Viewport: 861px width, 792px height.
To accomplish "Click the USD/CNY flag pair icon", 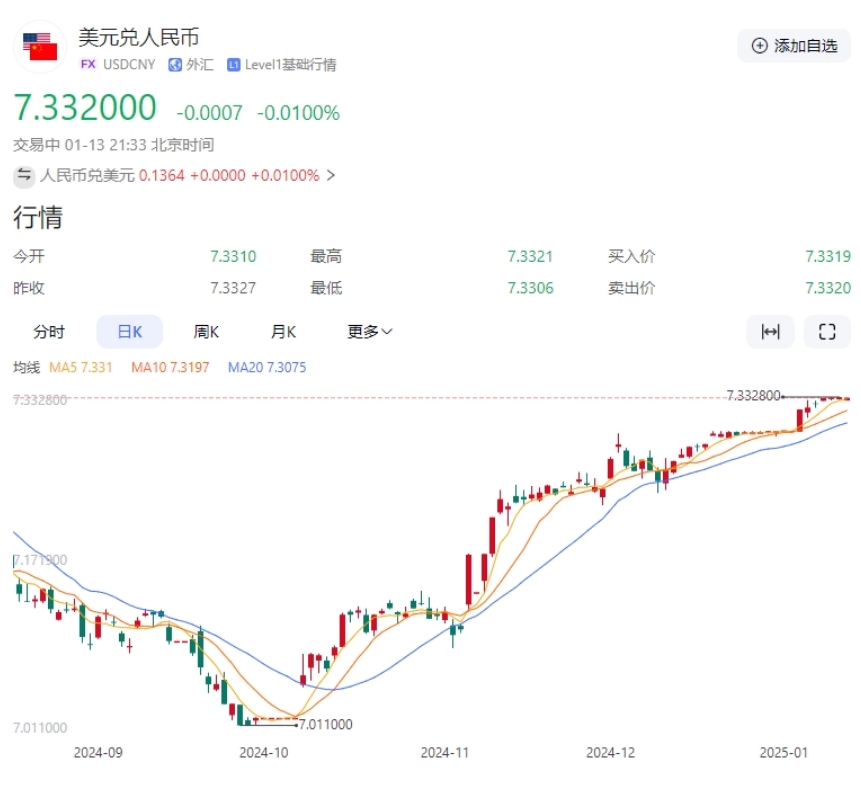I will coord(42,47).
